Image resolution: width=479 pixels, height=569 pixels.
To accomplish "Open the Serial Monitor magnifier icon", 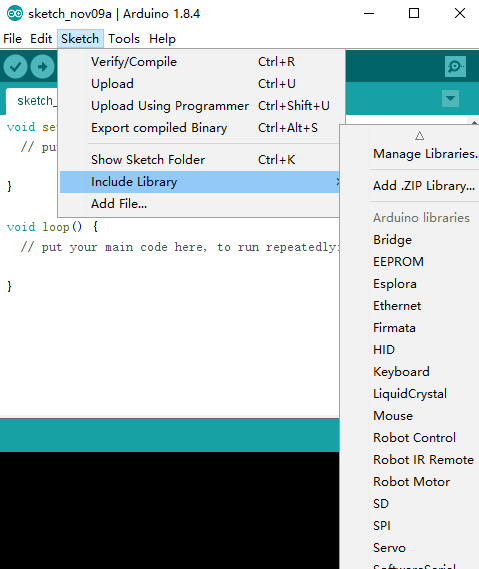I will (455, 66).
